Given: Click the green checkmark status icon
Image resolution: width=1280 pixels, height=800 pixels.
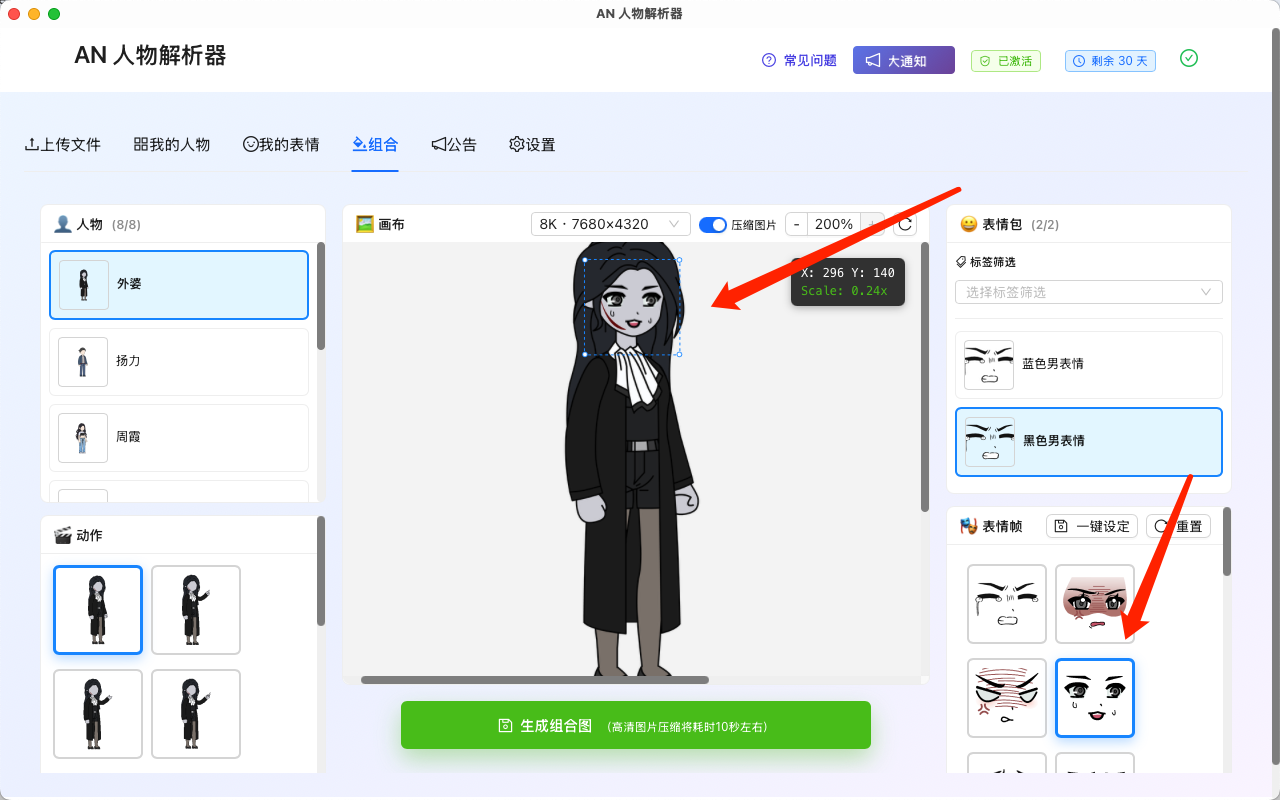Looking at the screenshot, I should click(1188, 59).
